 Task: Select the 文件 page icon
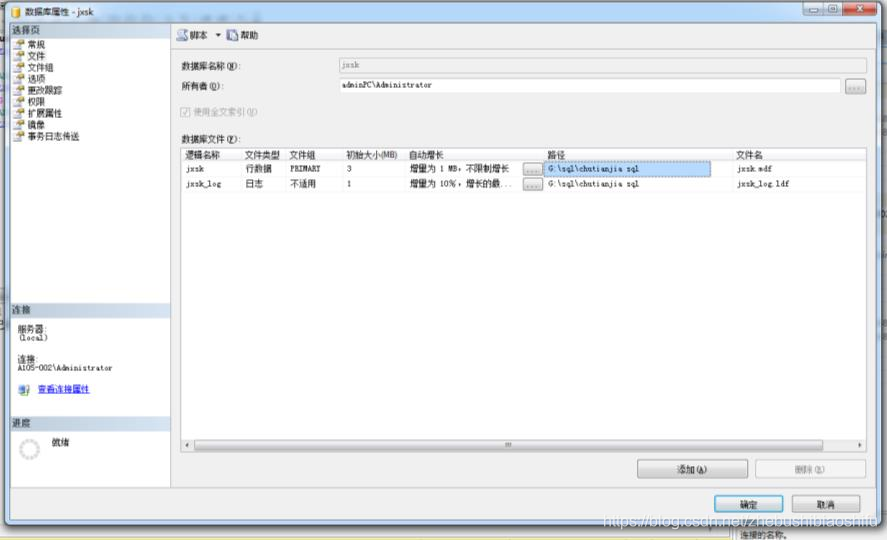click(20, 55)
